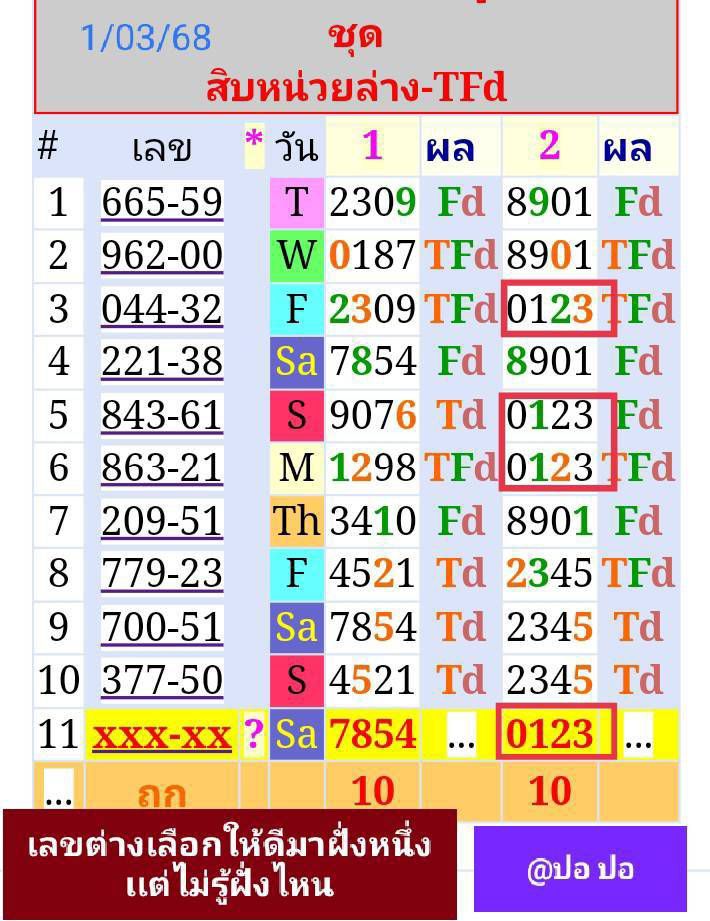The width and height of the screenshot is (710, 921).
Task: Click the วัน column header
Action: coord(296,148)
